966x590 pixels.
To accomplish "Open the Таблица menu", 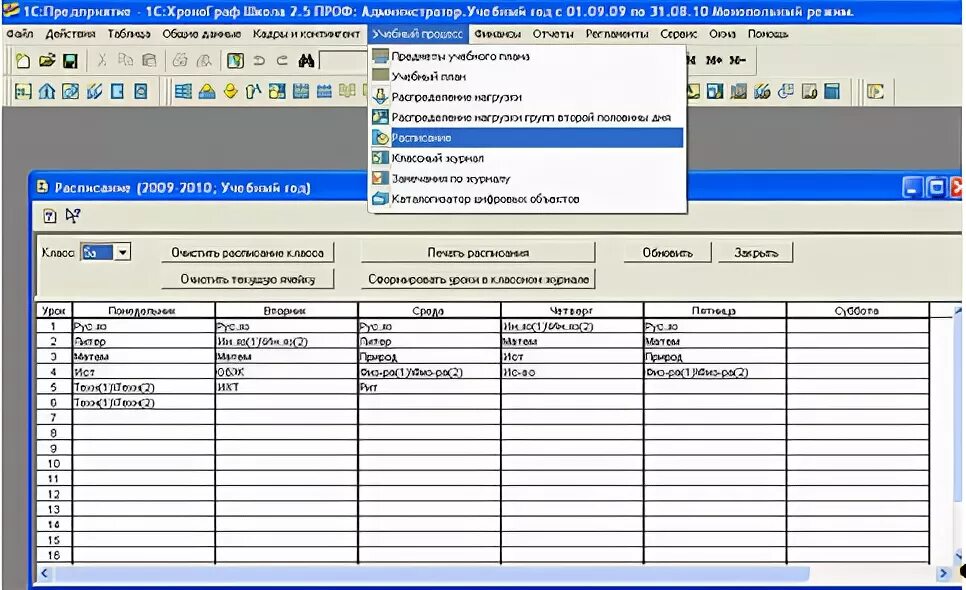I will coord(129,34).
